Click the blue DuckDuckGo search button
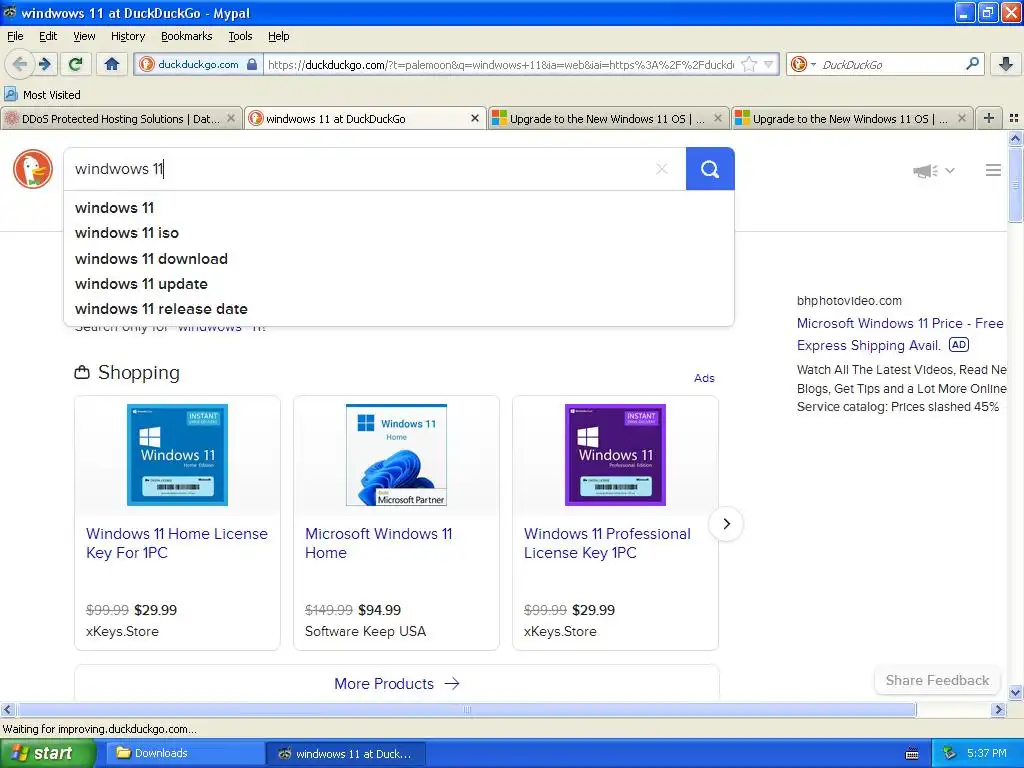 click(710, 169)
